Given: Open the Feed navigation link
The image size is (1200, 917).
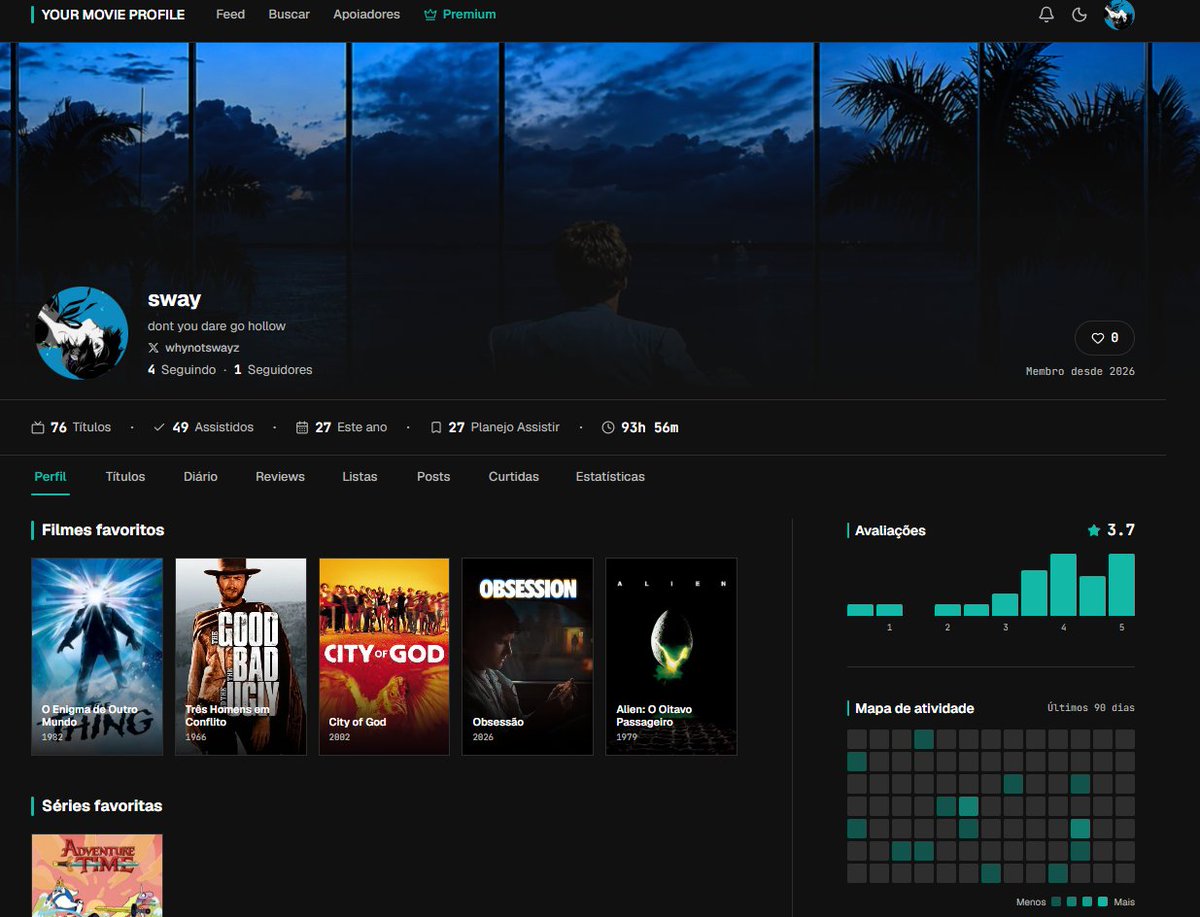Looking at the screenshot, I should 230,15.
